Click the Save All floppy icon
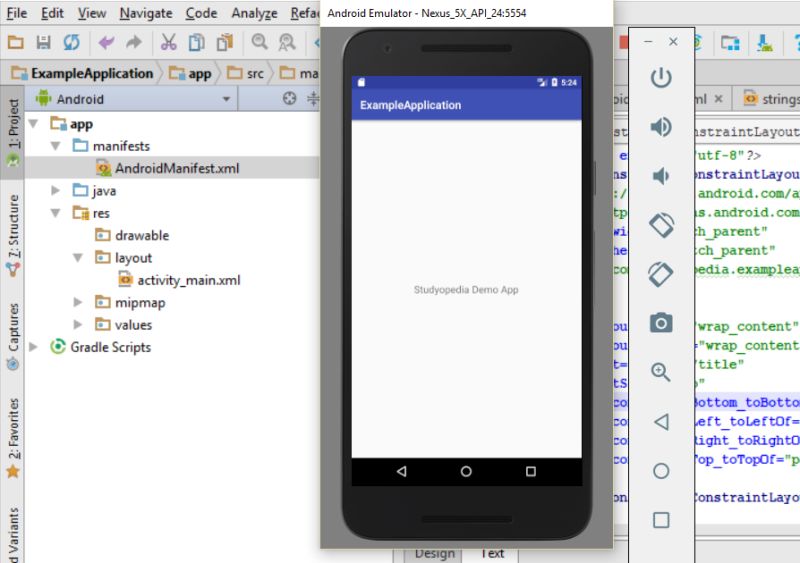Screen dimensions: 800x563 click(43, 42)
